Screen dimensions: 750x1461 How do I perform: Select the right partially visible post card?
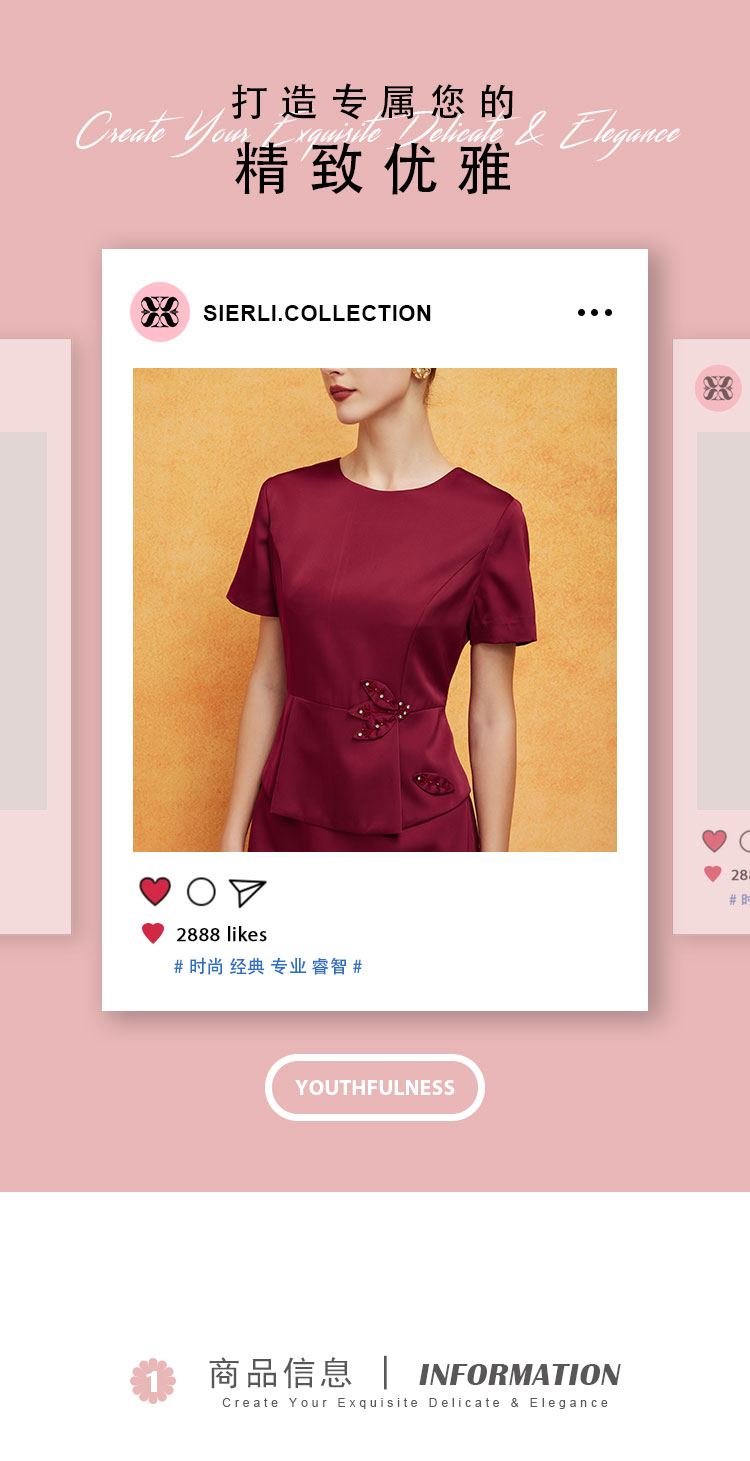tap(711, 636)
